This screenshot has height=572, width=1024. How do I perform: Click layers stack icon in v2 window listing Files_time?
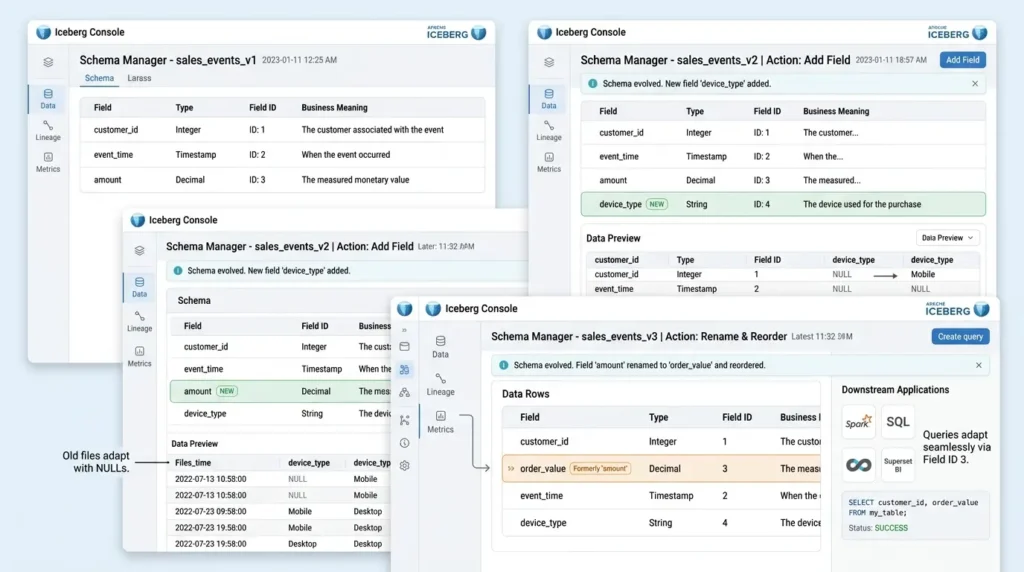coord(139,251)
